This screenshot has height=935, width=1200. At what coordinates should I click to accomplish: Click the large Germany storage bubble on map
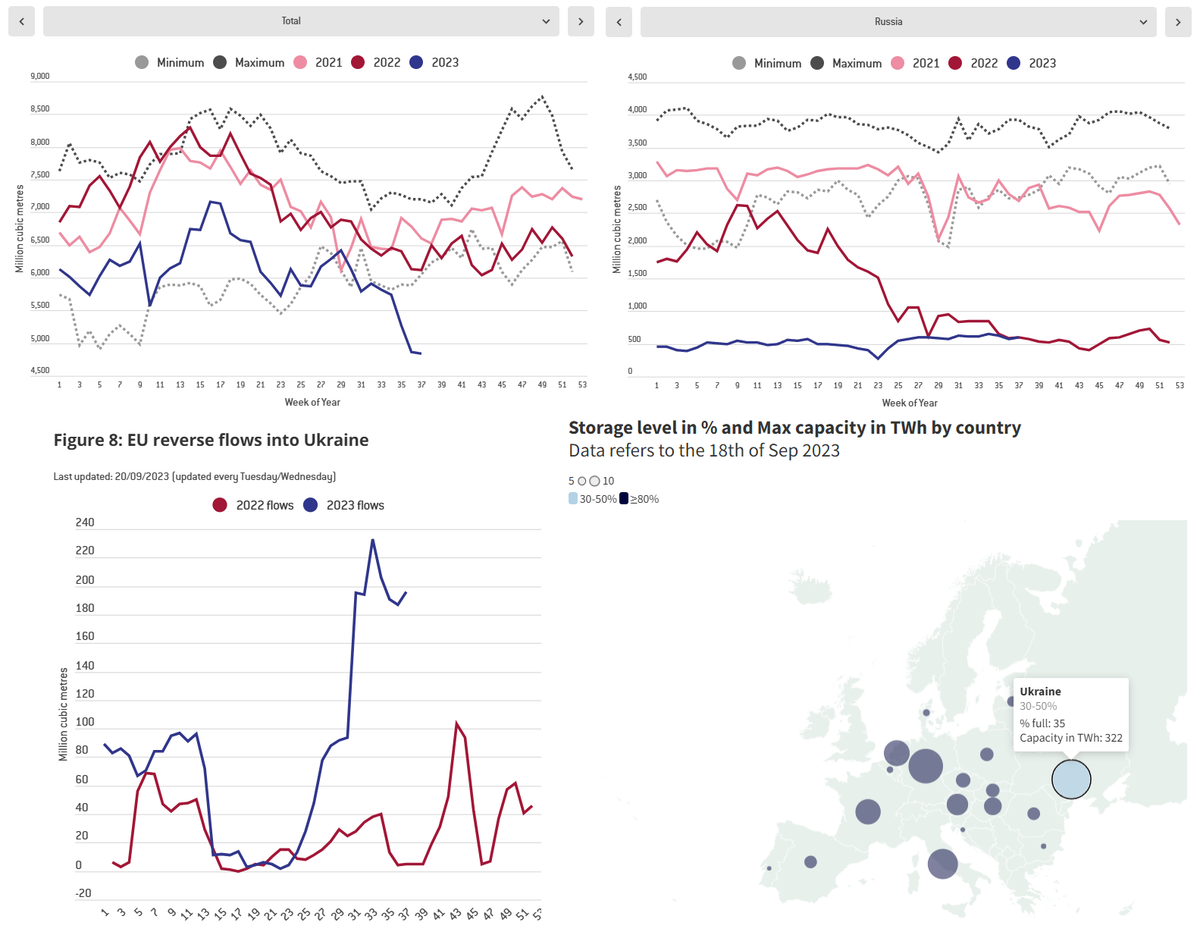point(926,766)
